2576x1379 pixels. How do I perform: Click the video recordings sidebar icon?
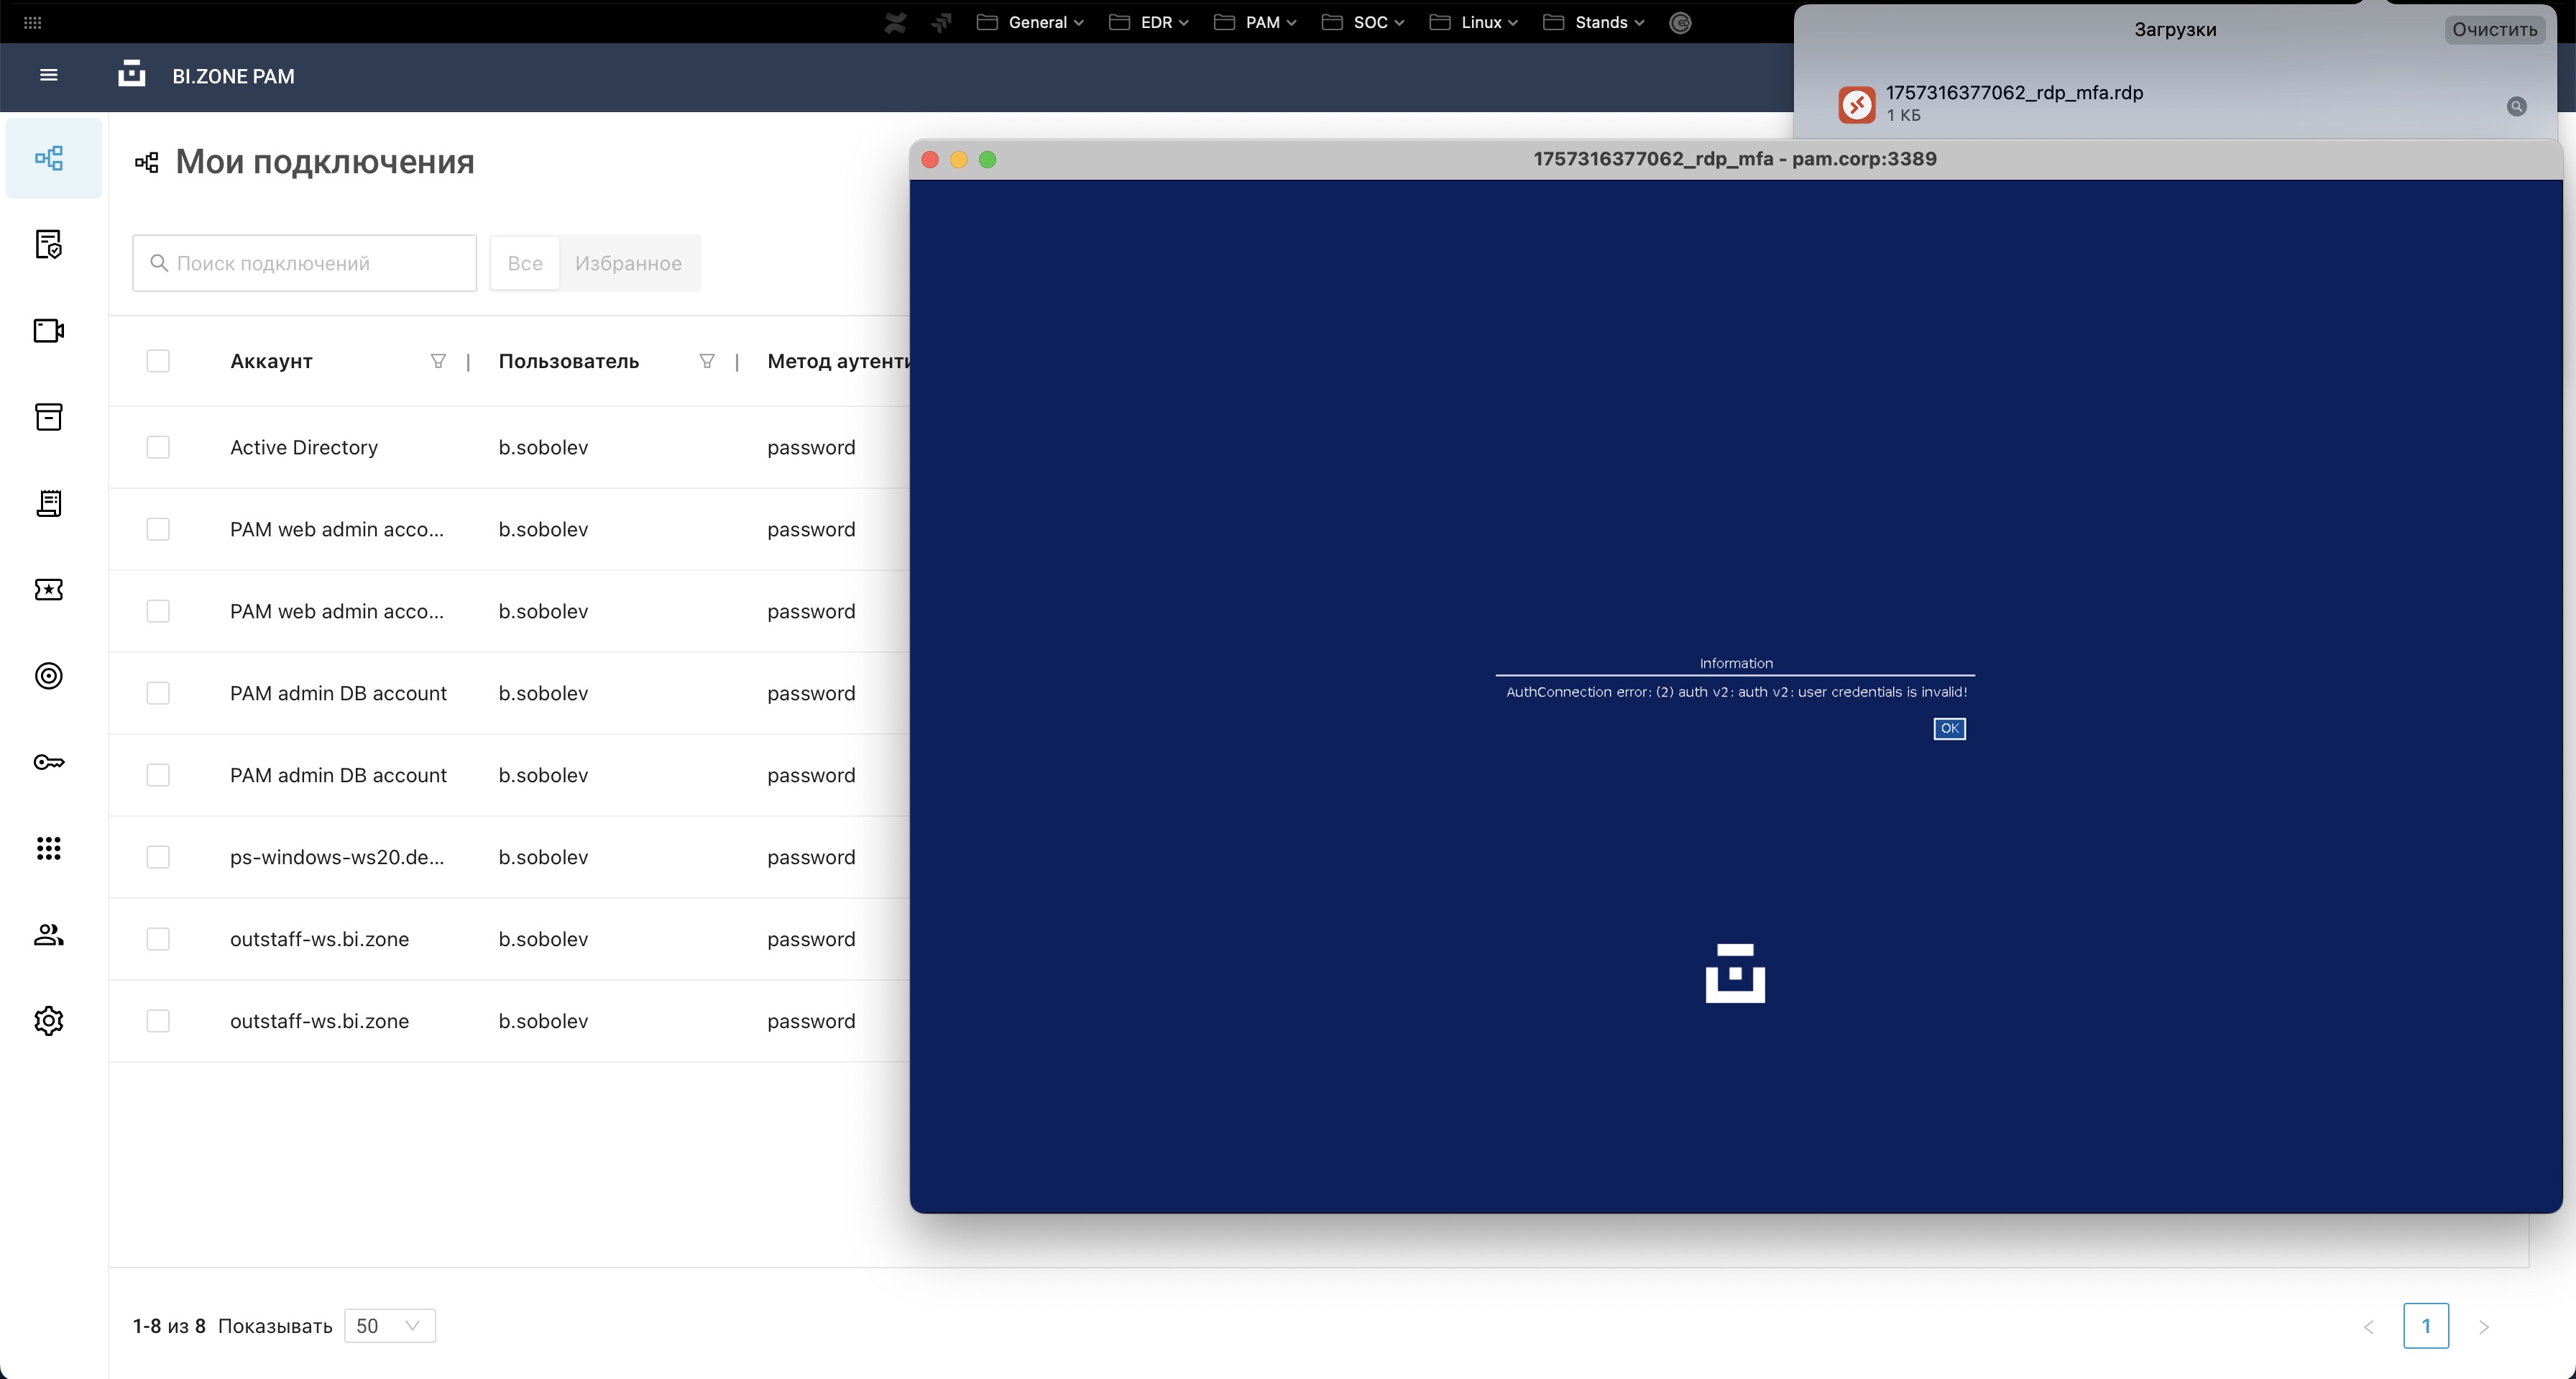[x=49, y=331]
